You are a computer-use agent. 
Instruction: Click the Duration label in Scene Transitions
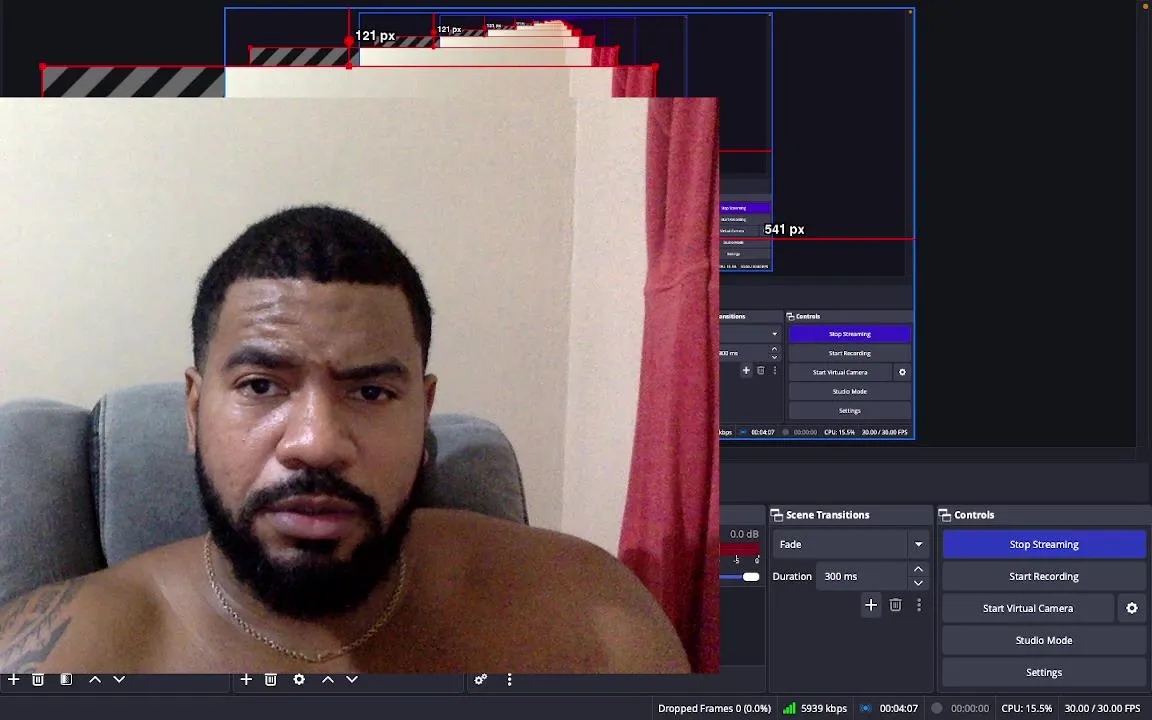click(x=792, y=577)
